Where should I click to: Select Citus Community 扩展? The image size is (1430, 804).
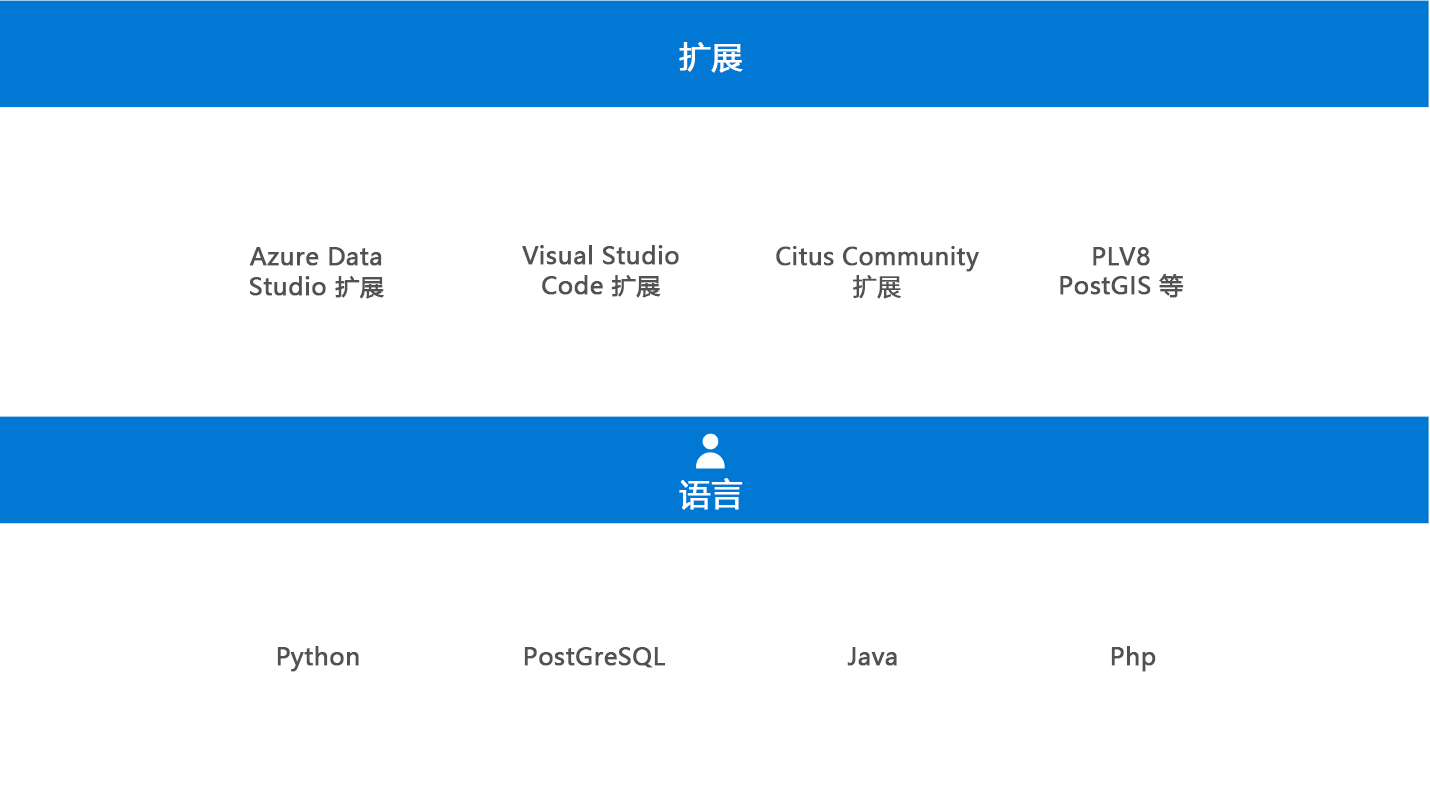pos(877,271)
